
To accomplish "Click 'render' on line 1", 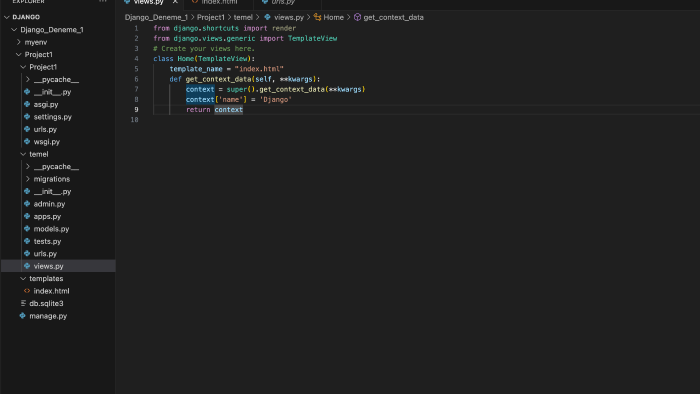I will (x=284, y=28).
